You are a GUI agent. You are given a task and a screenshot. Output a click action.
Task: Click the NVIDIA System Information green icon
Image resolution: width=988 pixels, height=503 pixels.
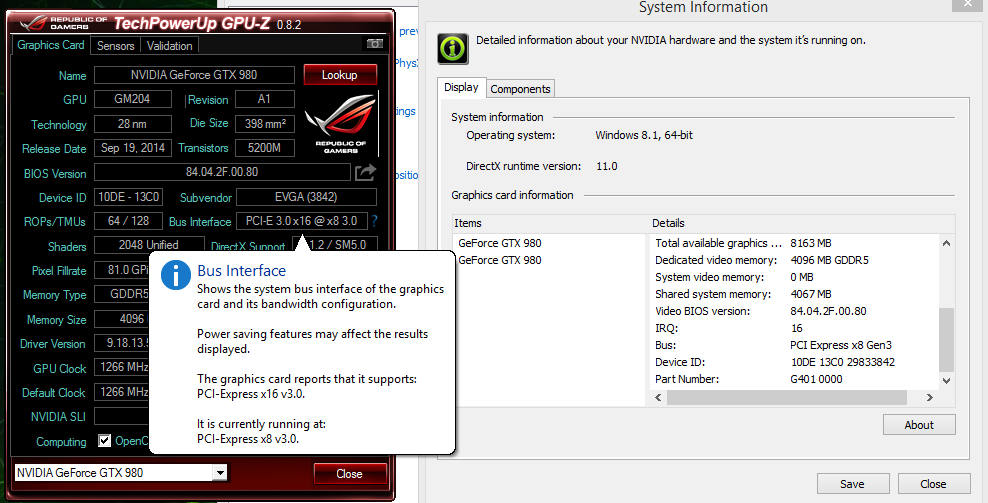(452, 49)
